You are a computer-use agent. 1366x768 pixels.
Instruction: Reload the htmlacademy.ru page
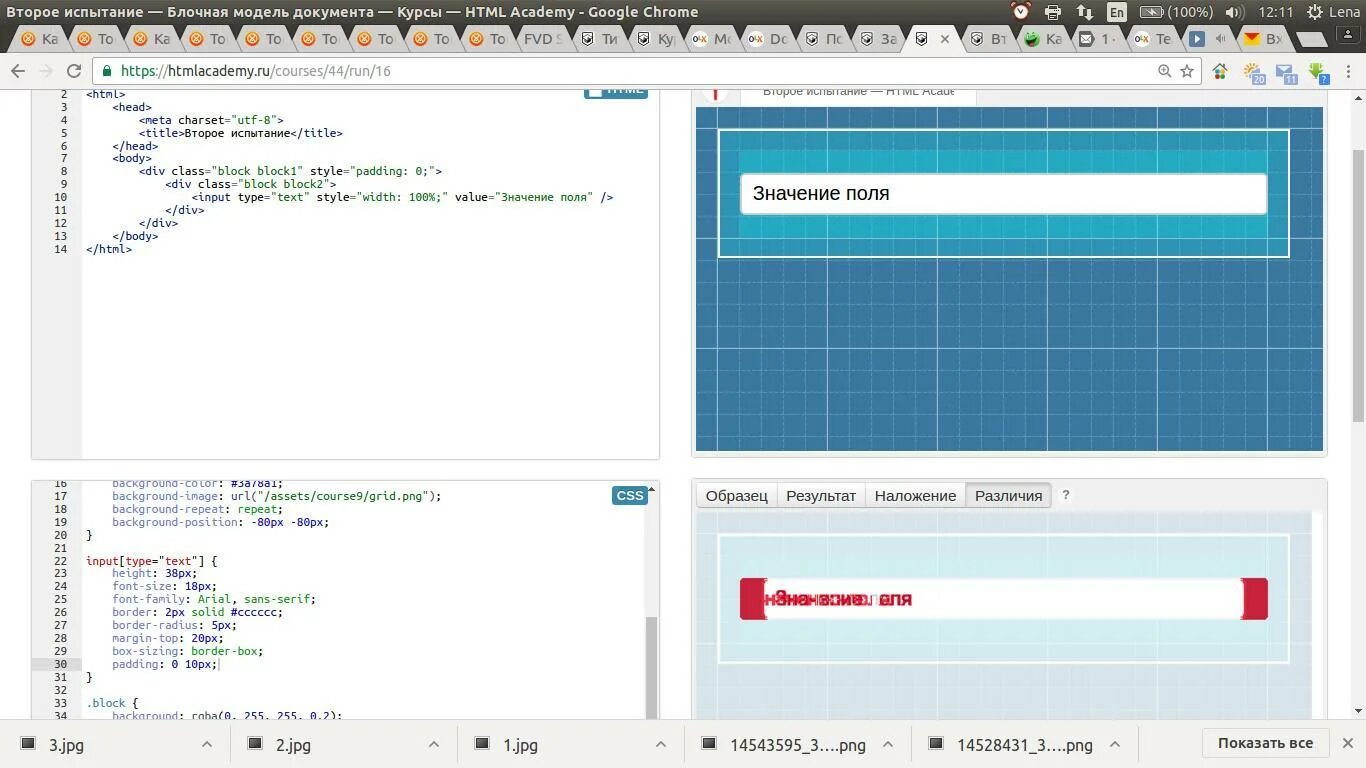coord(74,71)
